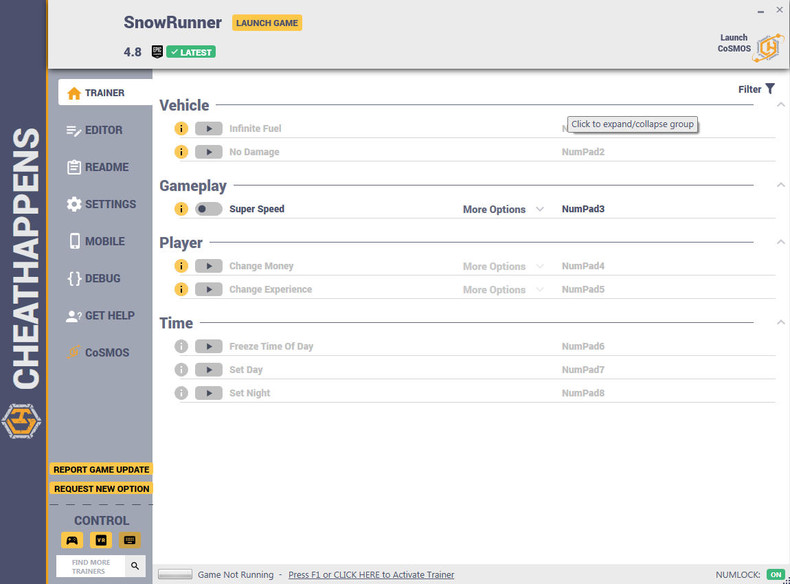Select the keyboard control icon
The width and height of the screenshot is (790, 584).
coord(129,540)
